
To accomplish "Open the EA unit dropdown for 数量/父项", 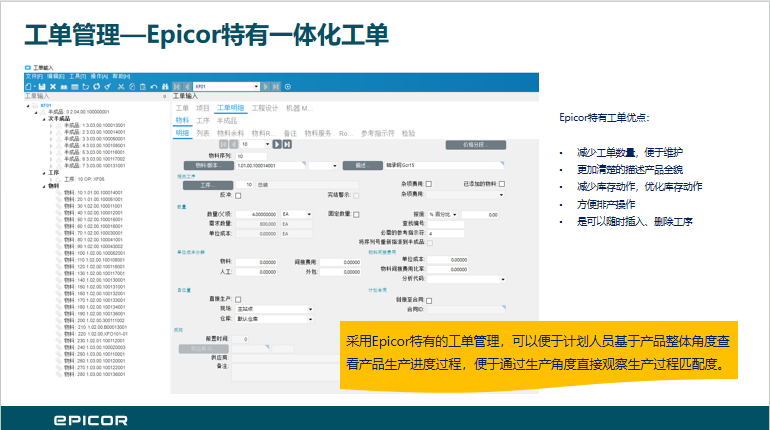I will (309, 214).
